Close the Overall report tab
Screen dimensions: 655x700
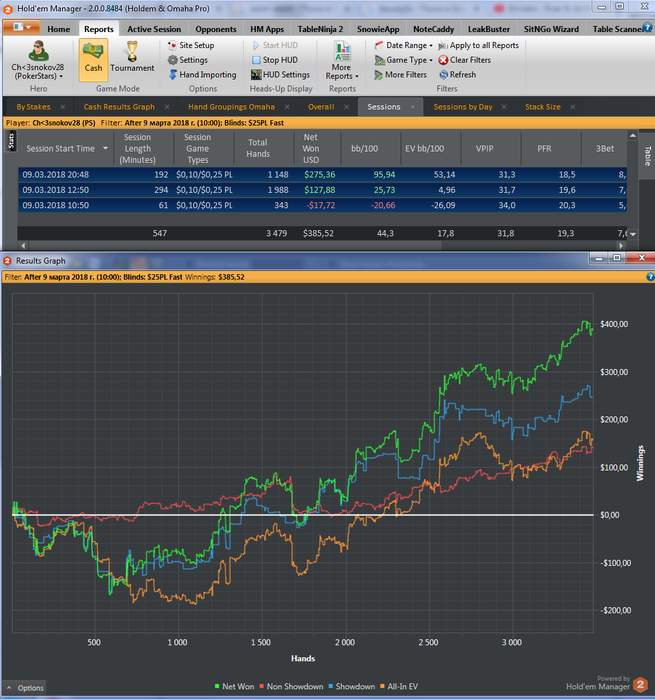(x=346, y=107)
